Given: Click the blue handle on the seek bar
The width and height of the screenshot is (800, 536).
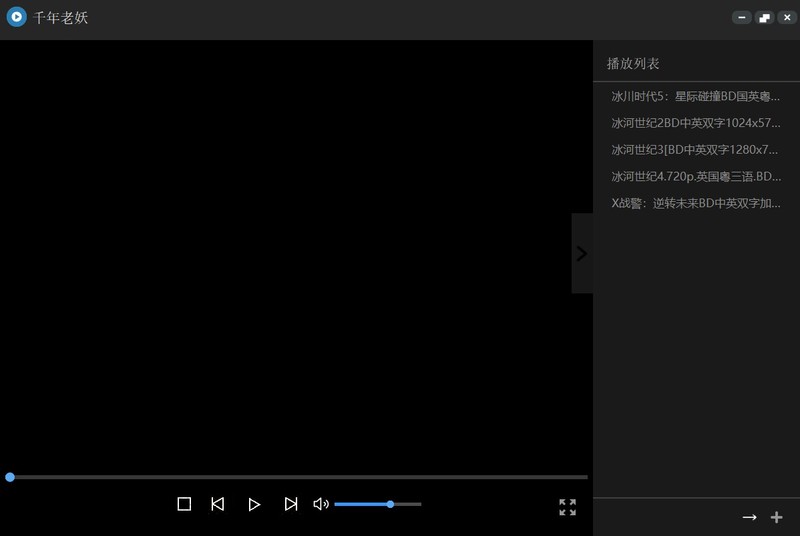Looking at the screenshot, I should [x=10, y=477].
